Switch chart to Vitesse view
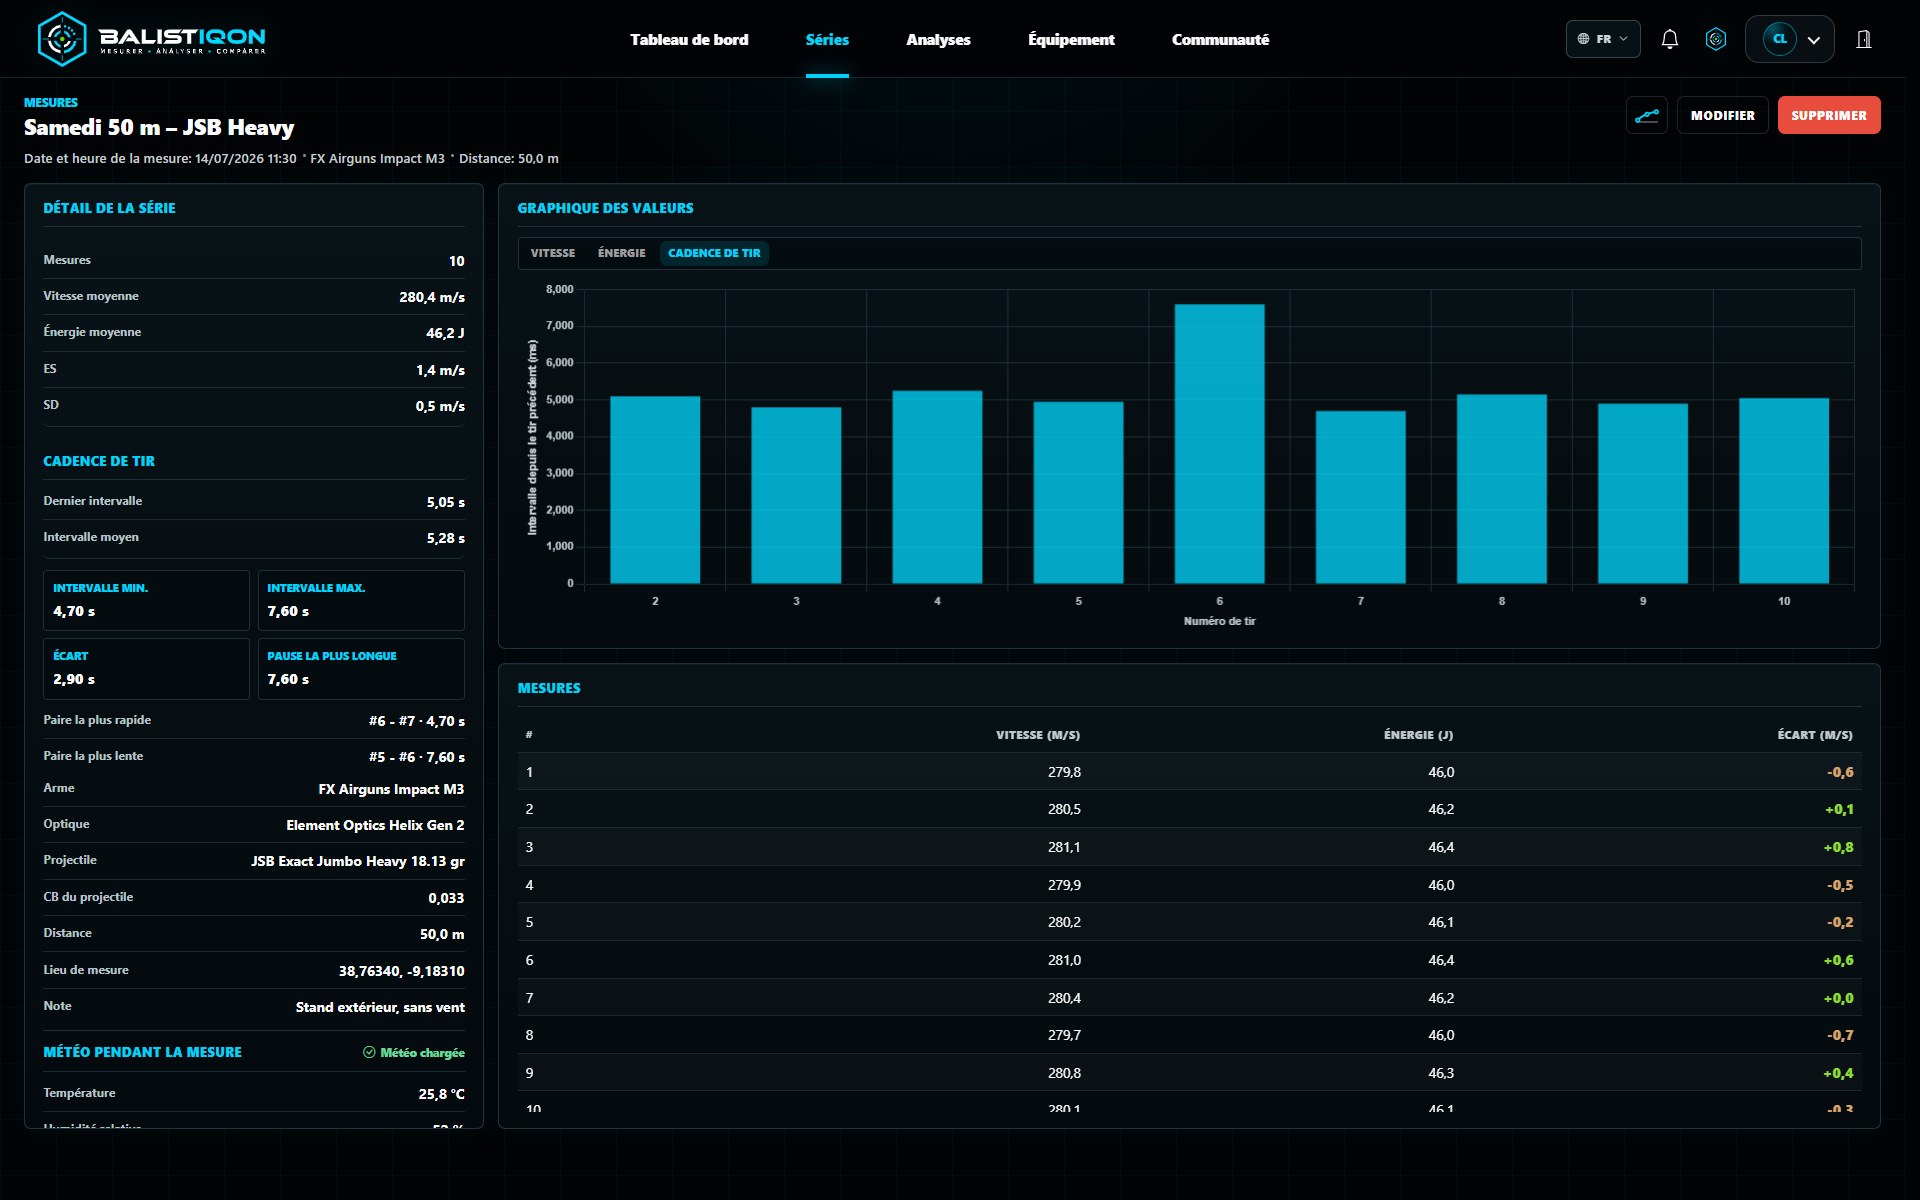This screenshot has height=1200, width=1920. pyautogui.click(x=553, y=253)
